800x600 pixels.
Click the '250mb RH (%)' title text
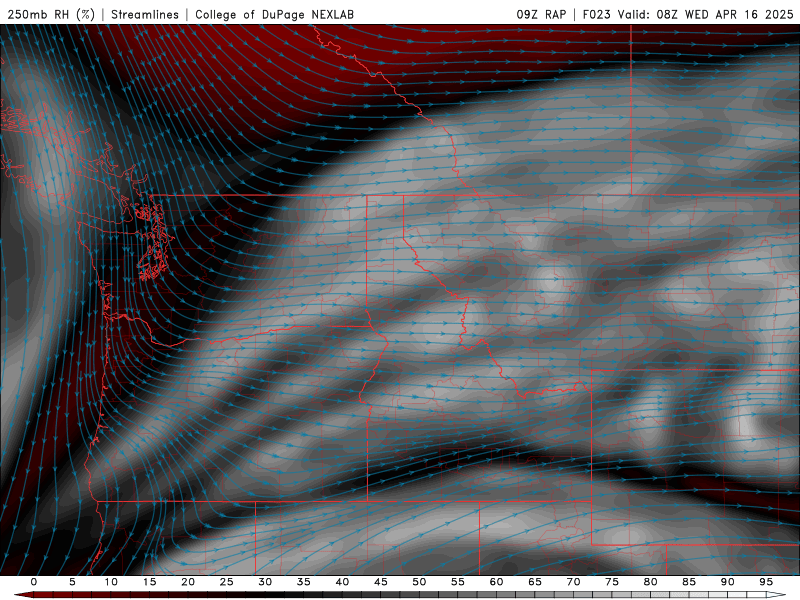pos(51,14)
